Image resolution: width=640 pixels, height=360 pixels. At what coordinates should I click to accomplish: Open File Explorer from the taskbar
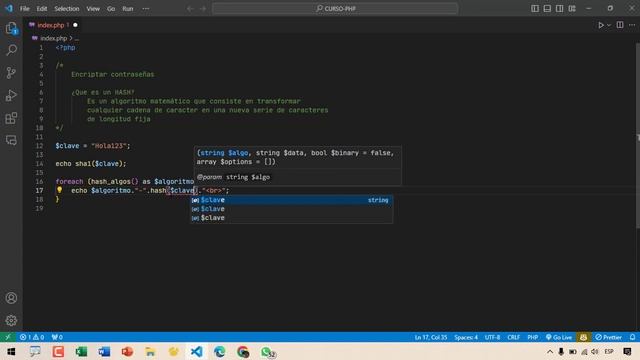(150, 351)
